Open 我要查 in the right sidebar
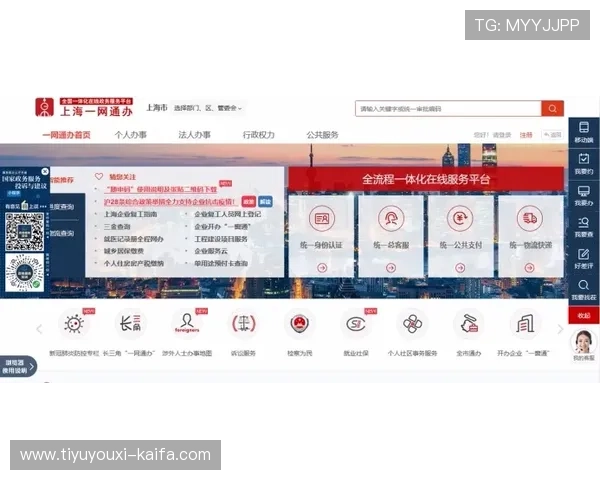 coord(584,227)
